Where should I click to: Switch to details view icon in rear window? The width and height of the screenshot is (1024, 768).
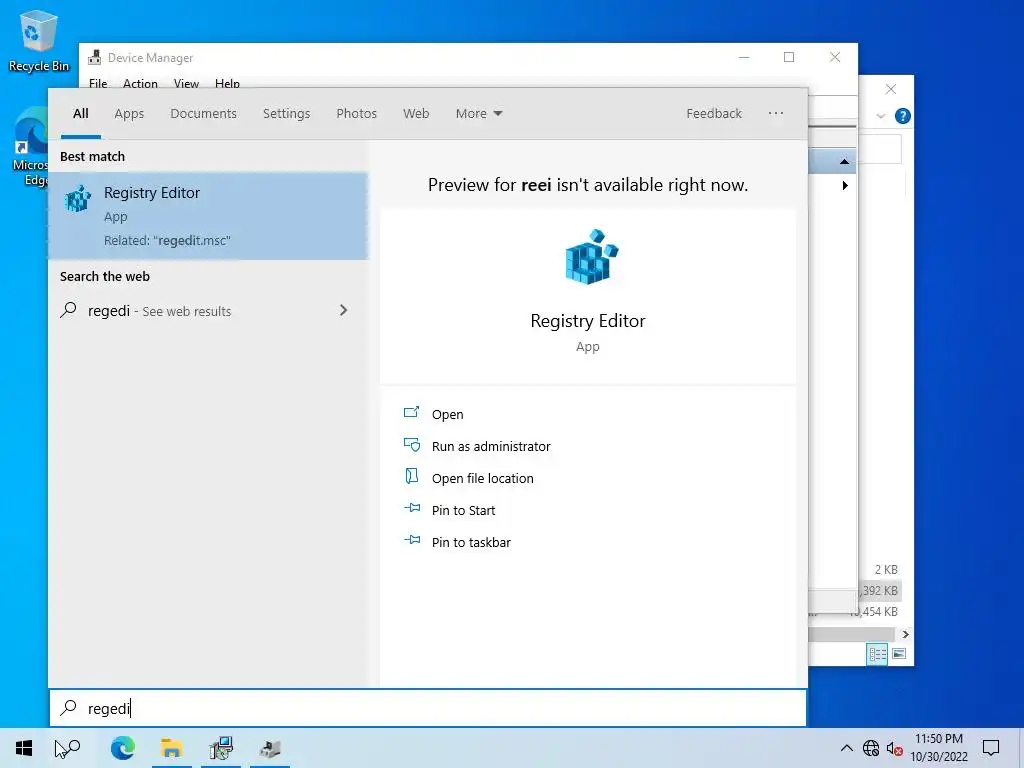coord(877,654)
